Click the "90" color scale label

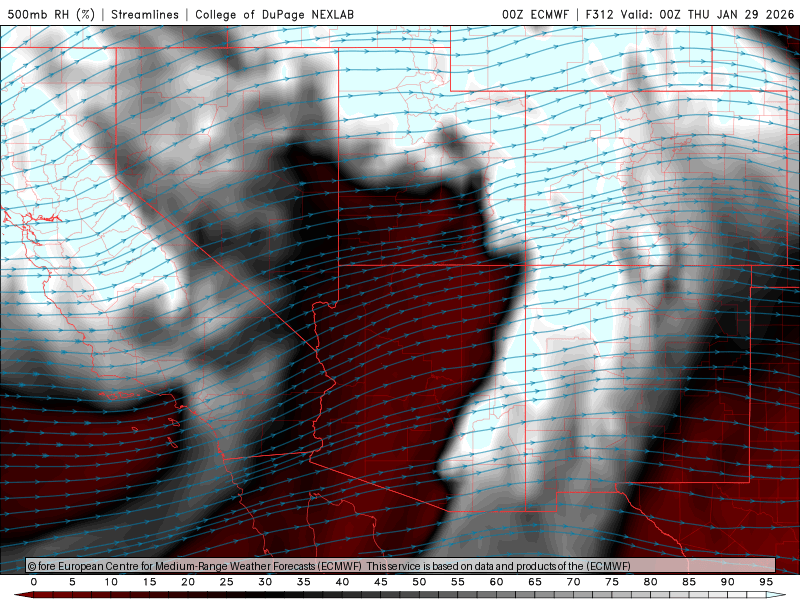tap(727, 582)
